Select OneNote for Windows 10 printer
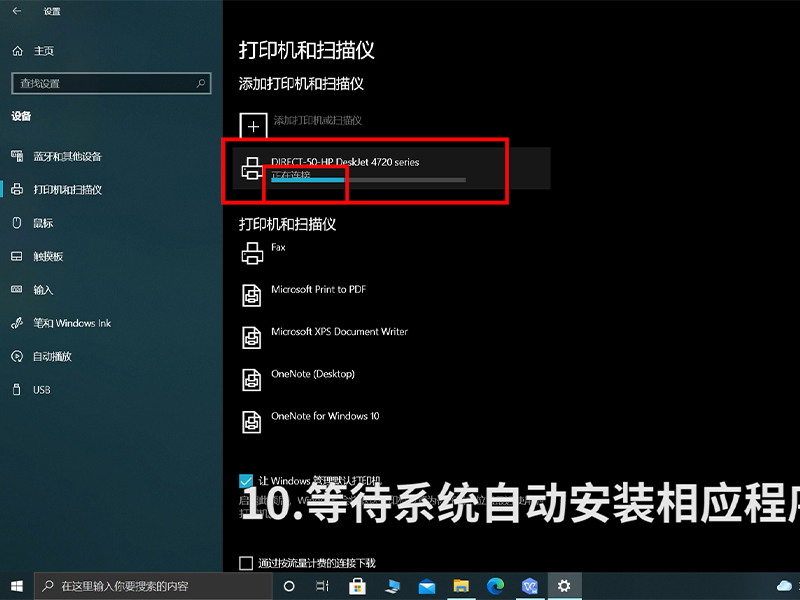The width and height of the screenshot is (800, 600). click(x=325, y=416)
